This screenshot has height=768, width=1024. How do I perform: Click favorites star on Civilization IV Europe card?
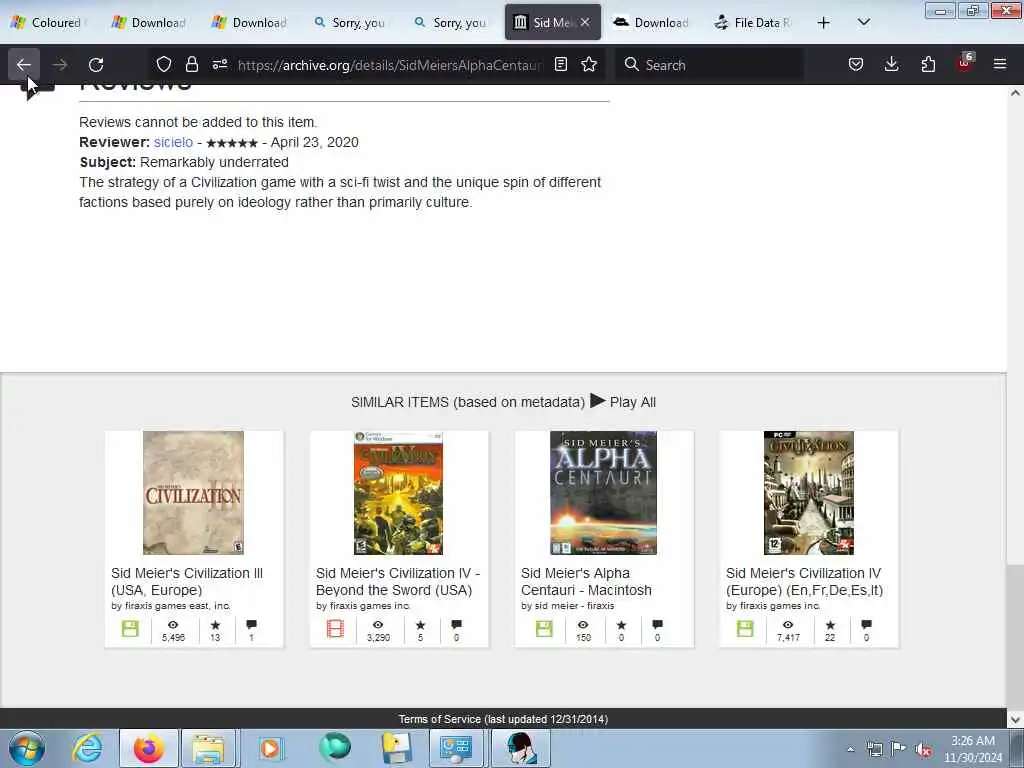pos(830,625)
